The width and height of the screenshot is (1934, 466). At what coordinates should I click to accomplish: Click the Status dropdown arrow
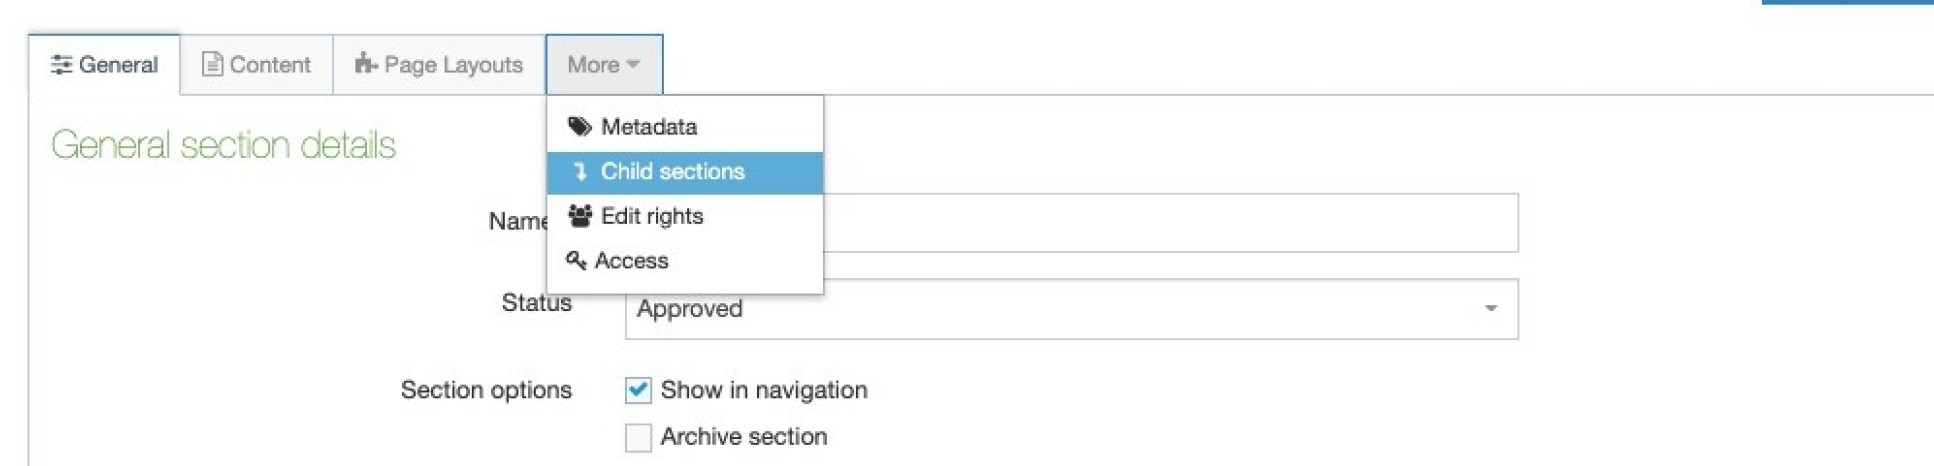pos(1490,309)
